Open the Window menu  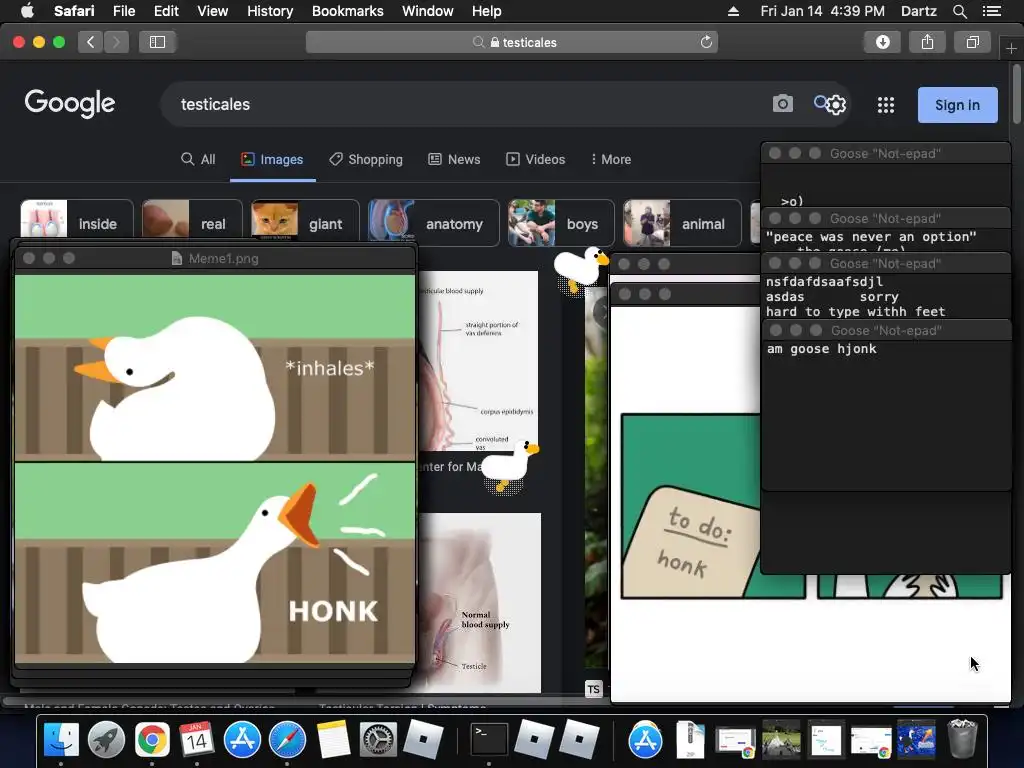pyautogui.click(x=427, y=11)
